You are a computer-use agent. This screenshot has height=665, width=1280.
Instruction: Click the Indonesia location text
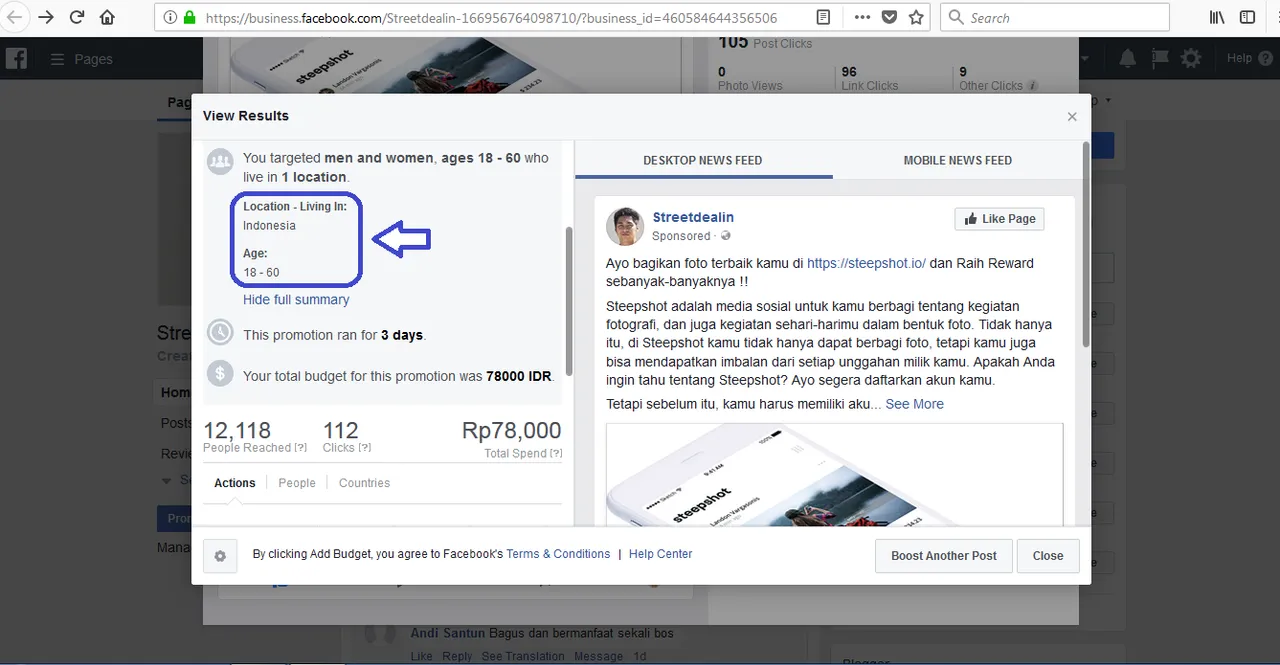[x=269, y=226]
